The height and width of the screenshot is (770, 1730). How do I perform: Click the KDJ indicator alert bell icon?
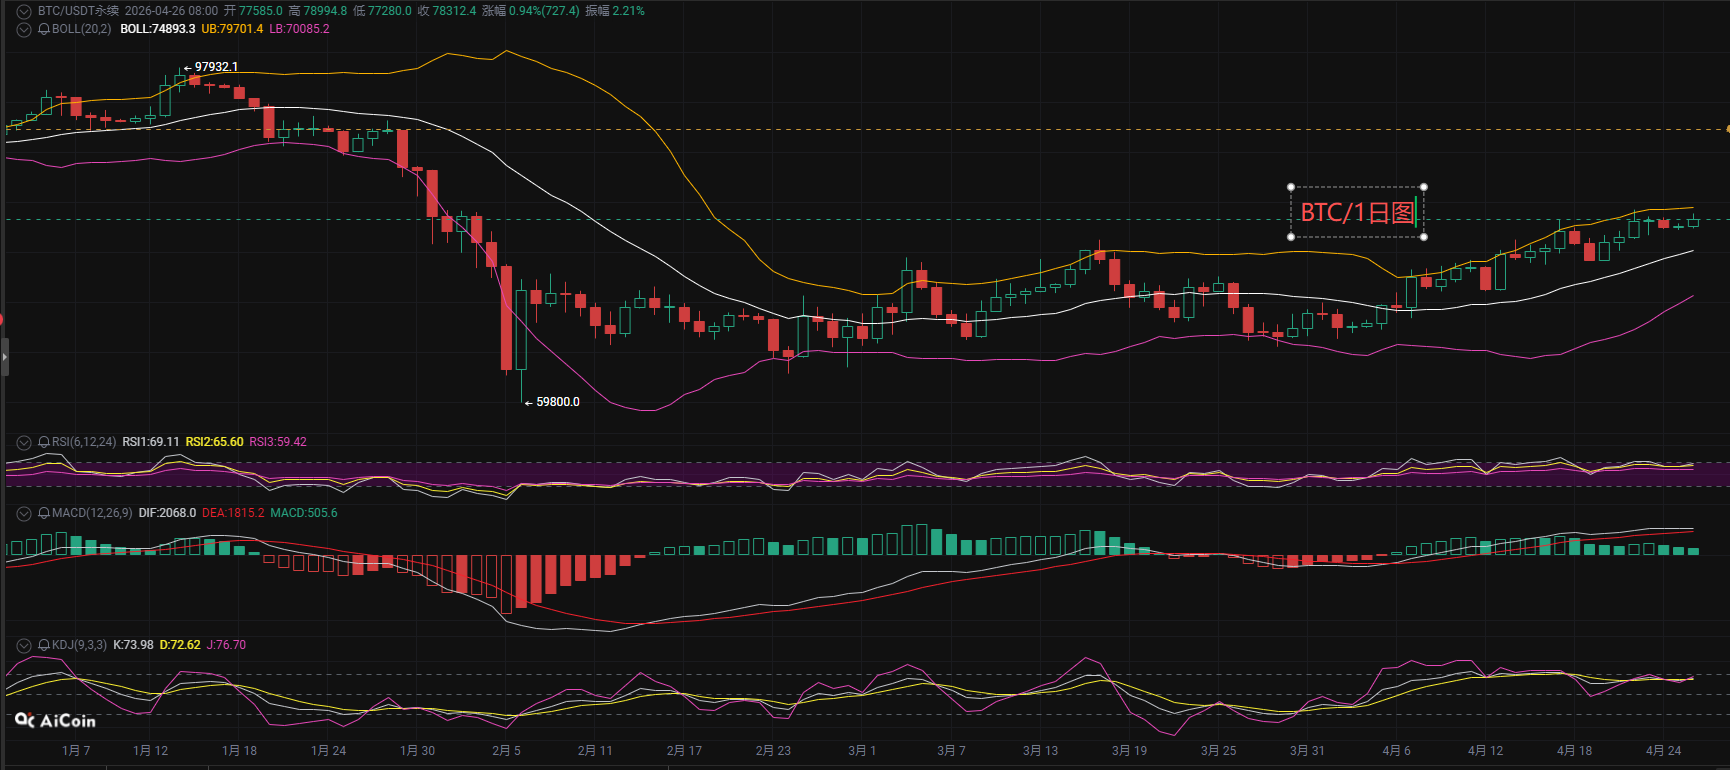[x=44, y=645]
